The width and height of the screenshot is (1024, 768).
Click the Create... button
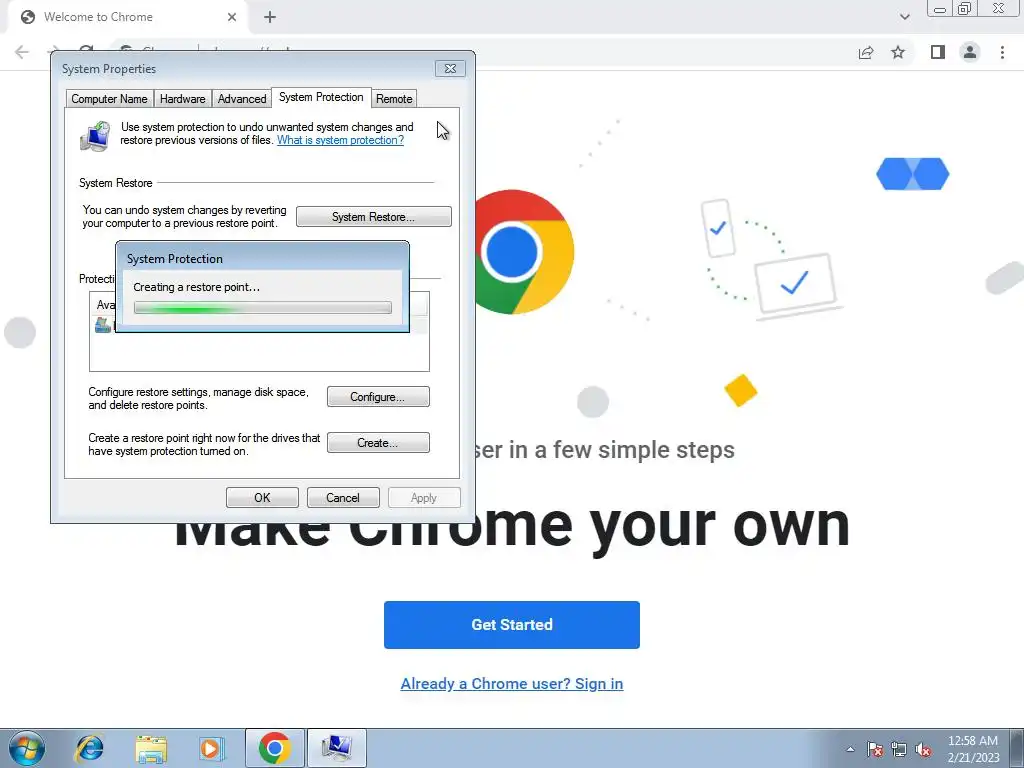(x=378, y=443)
